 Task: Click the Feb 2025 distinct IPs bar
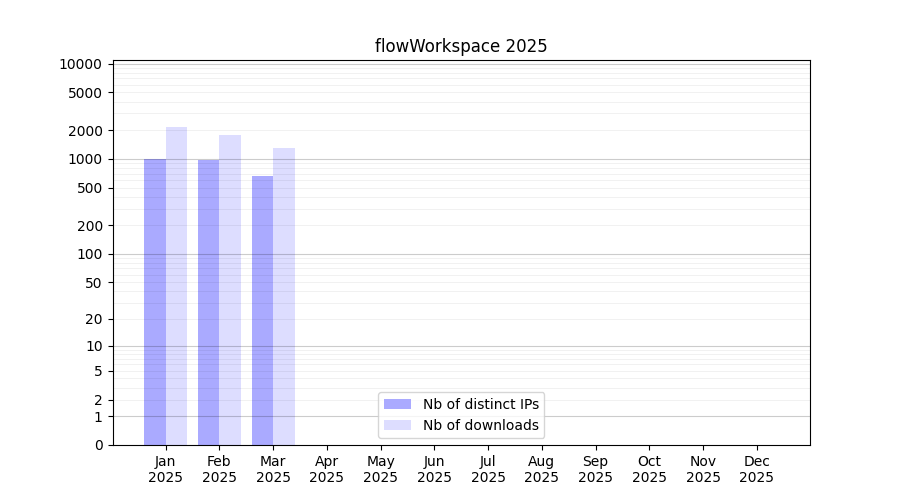click(208, 301)
